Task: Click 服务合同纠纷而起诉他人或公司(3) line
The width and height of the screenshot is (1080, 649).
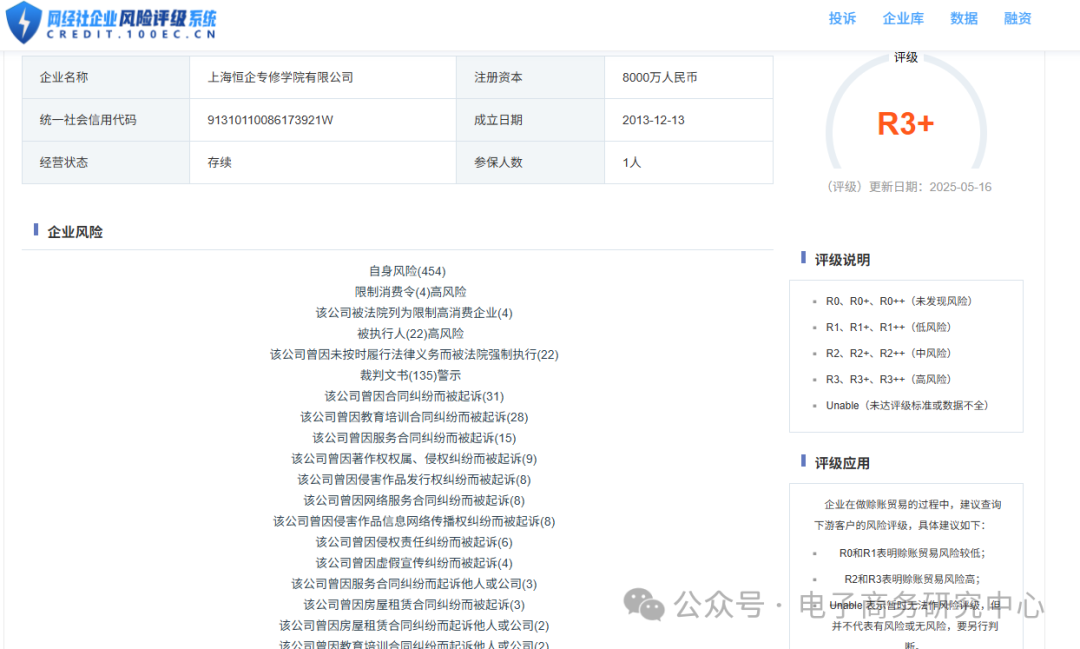Action: pos(414,584)
